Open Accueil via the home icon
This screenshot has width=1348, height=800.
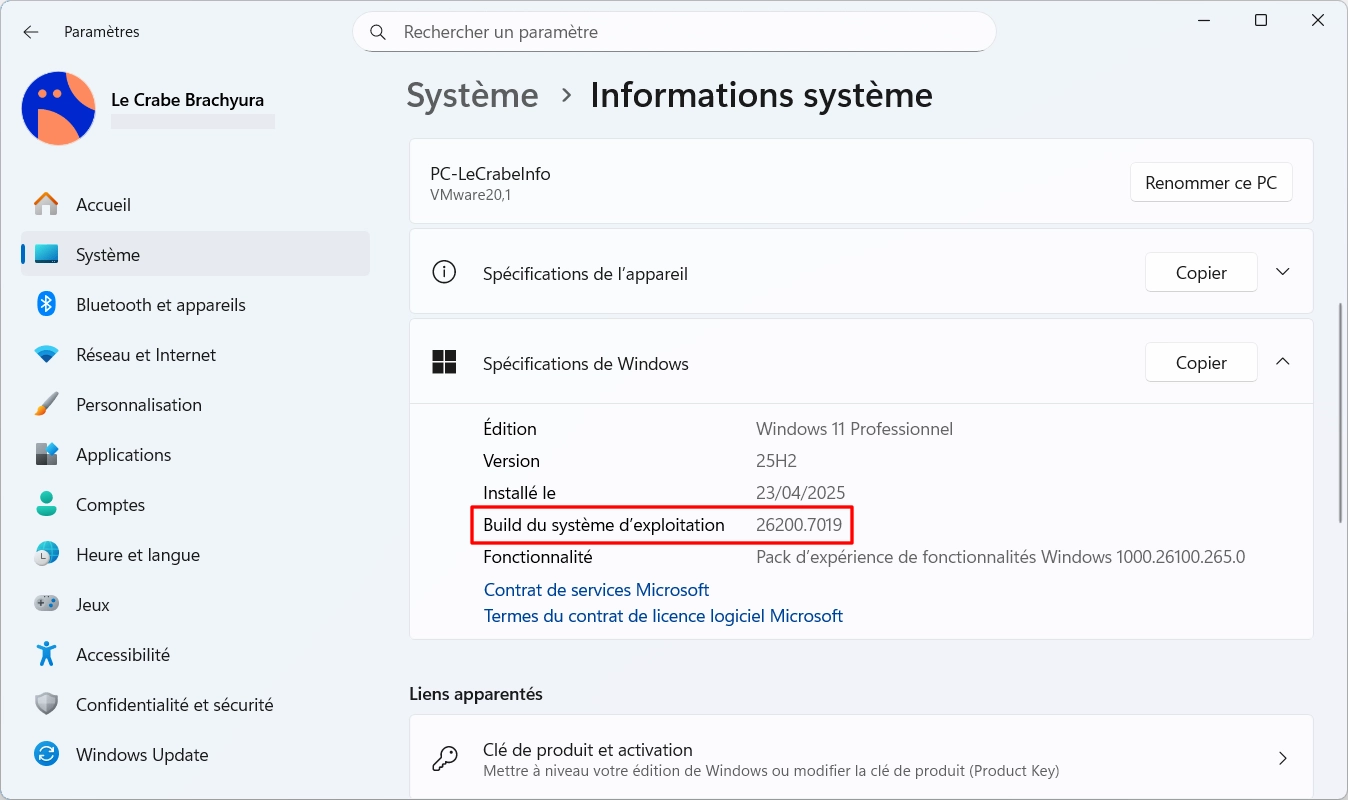pos(46,205)
